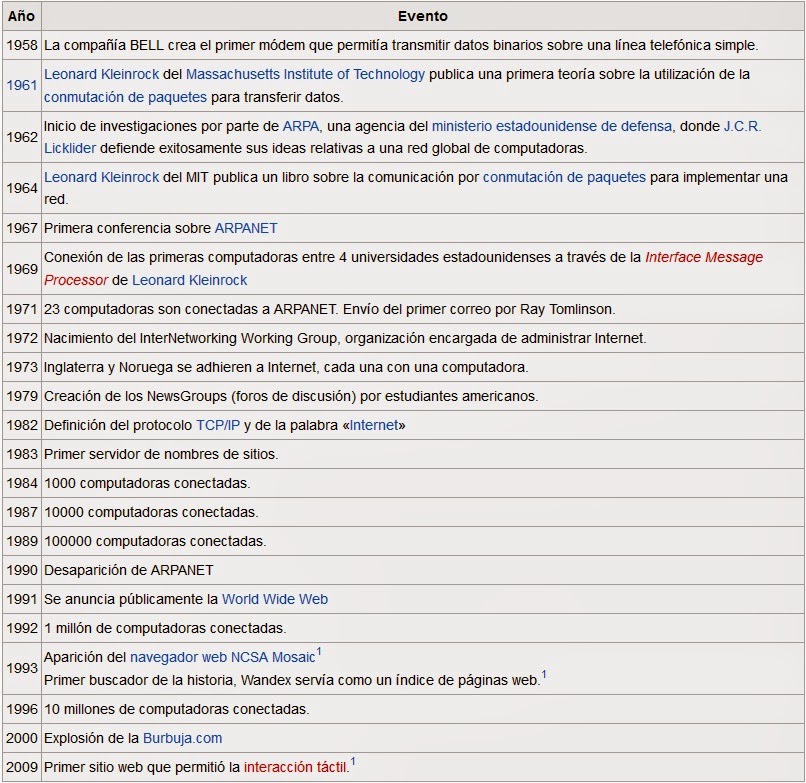Click Leonard Kleinrock link in the 1964 row
Image resolution: width=806 pixels, height=783 pixels.
pyautogui.click(x=101, y=177)
